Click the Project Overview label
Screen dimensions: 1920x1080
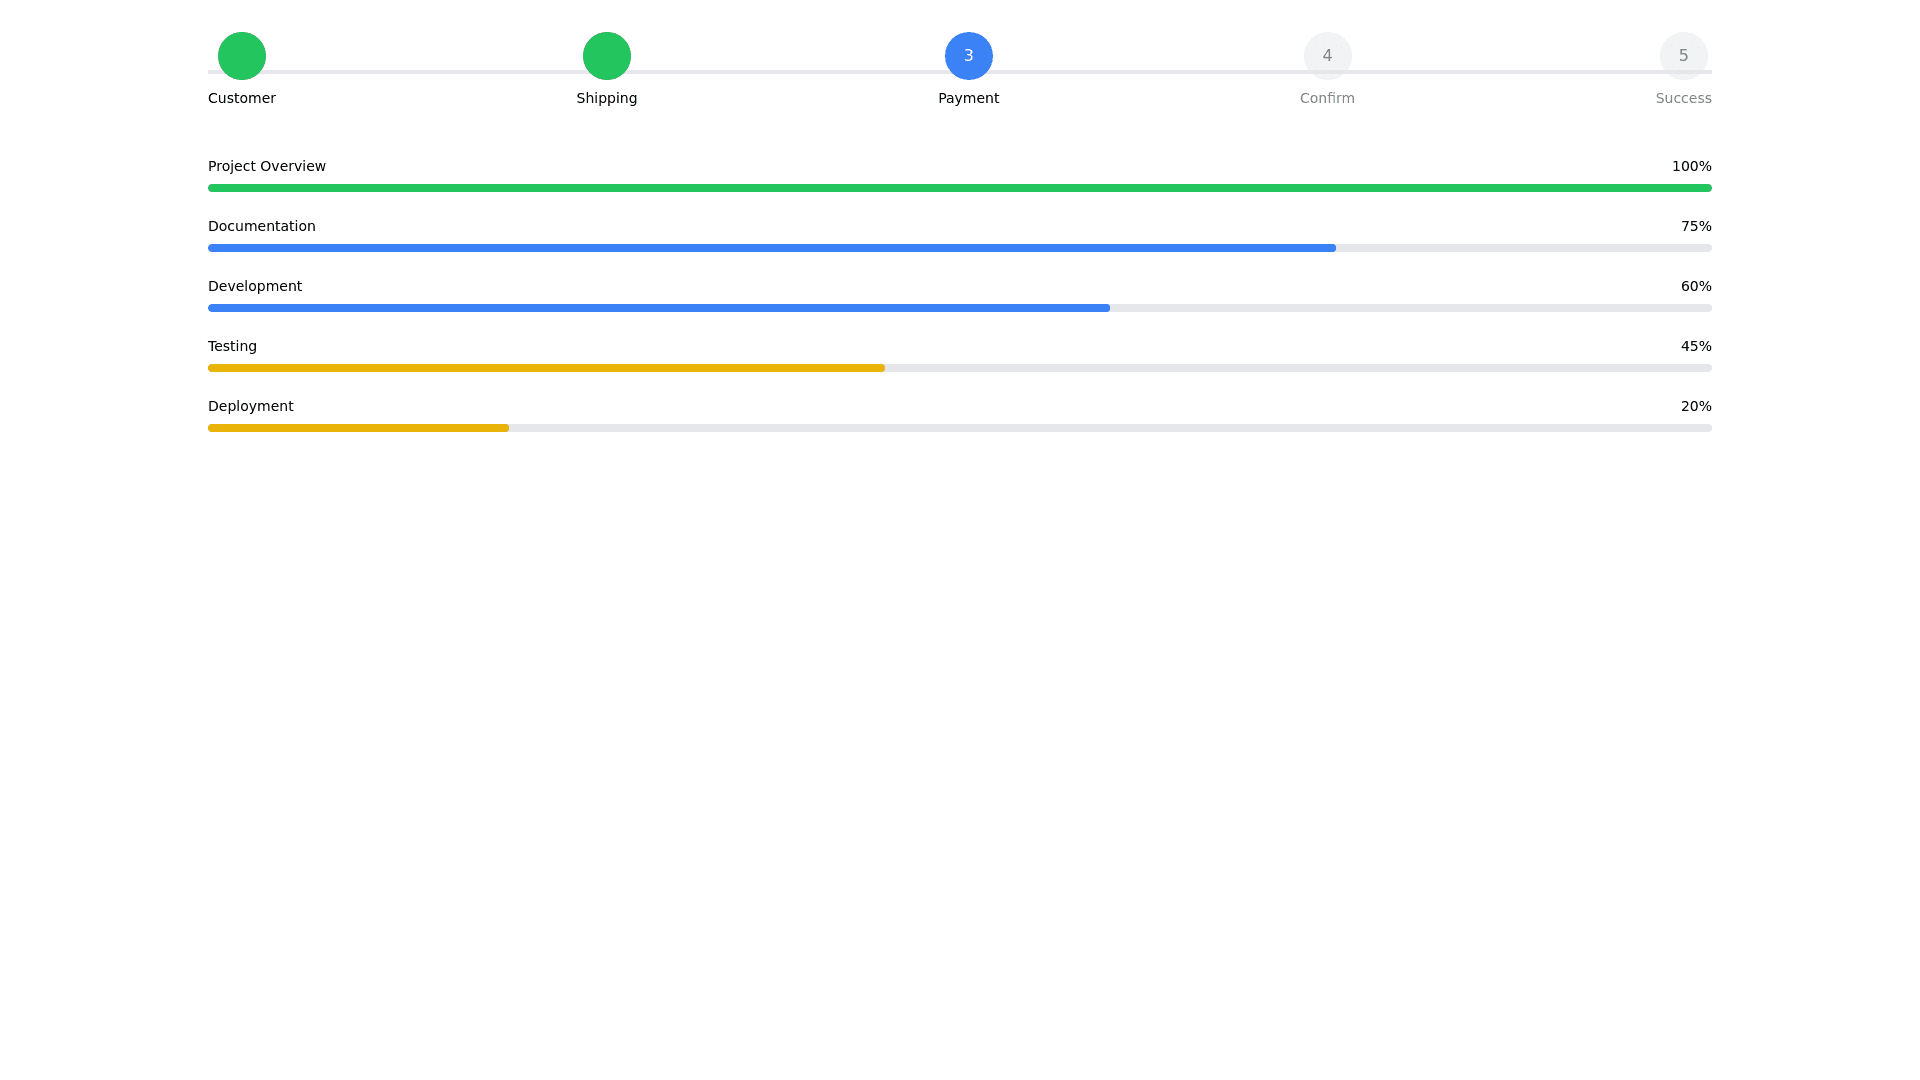[x=267, y=166]
